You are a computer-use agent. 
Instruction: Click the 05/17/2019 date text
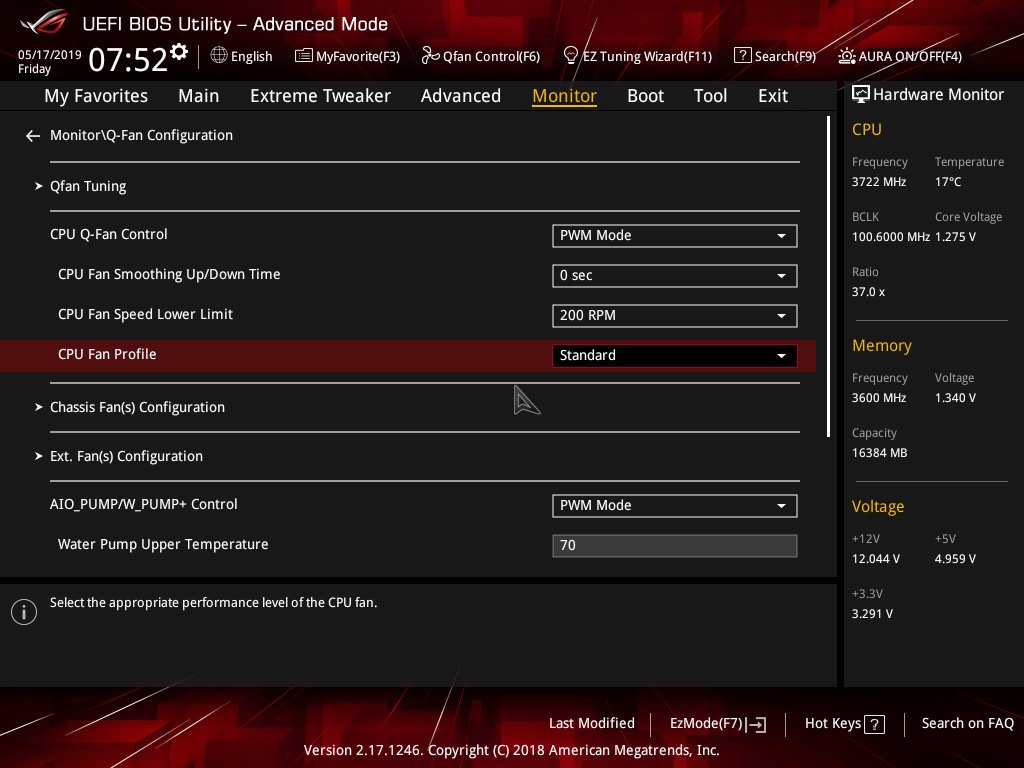(49, 54)
